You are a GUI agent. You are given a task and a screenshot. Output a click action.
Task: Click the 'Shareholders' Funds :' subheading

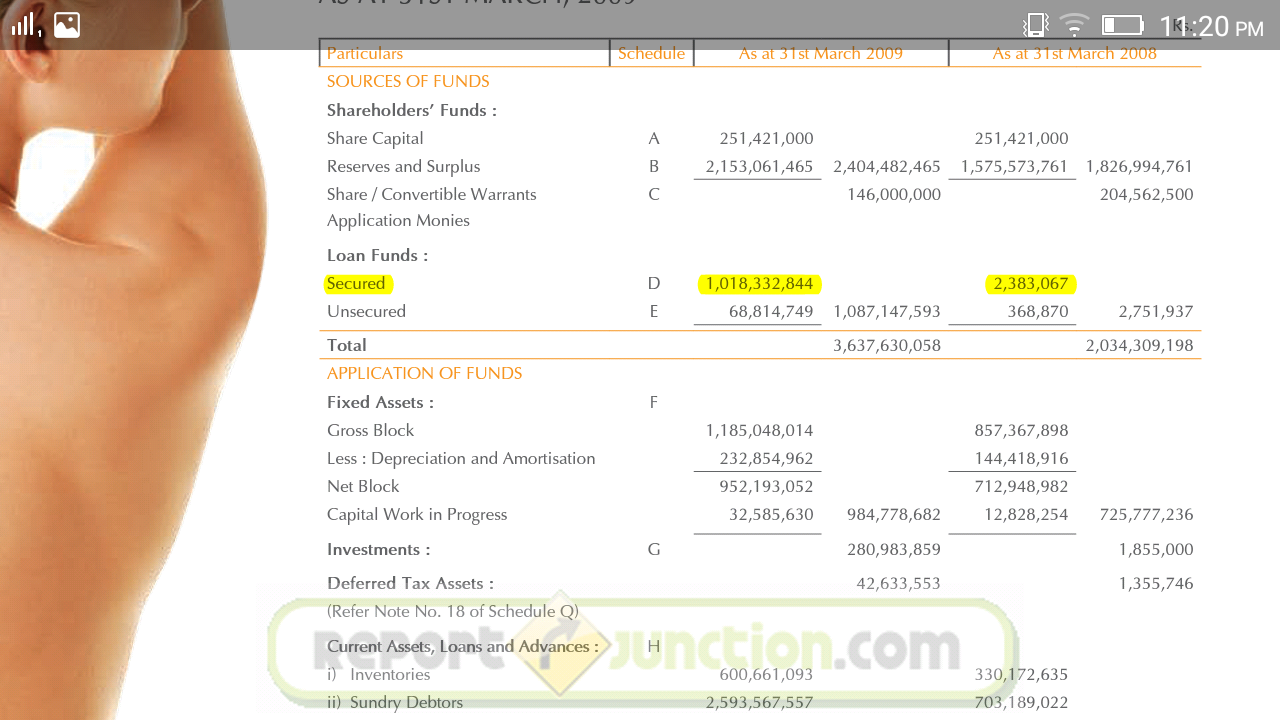[x=412, y=110]
